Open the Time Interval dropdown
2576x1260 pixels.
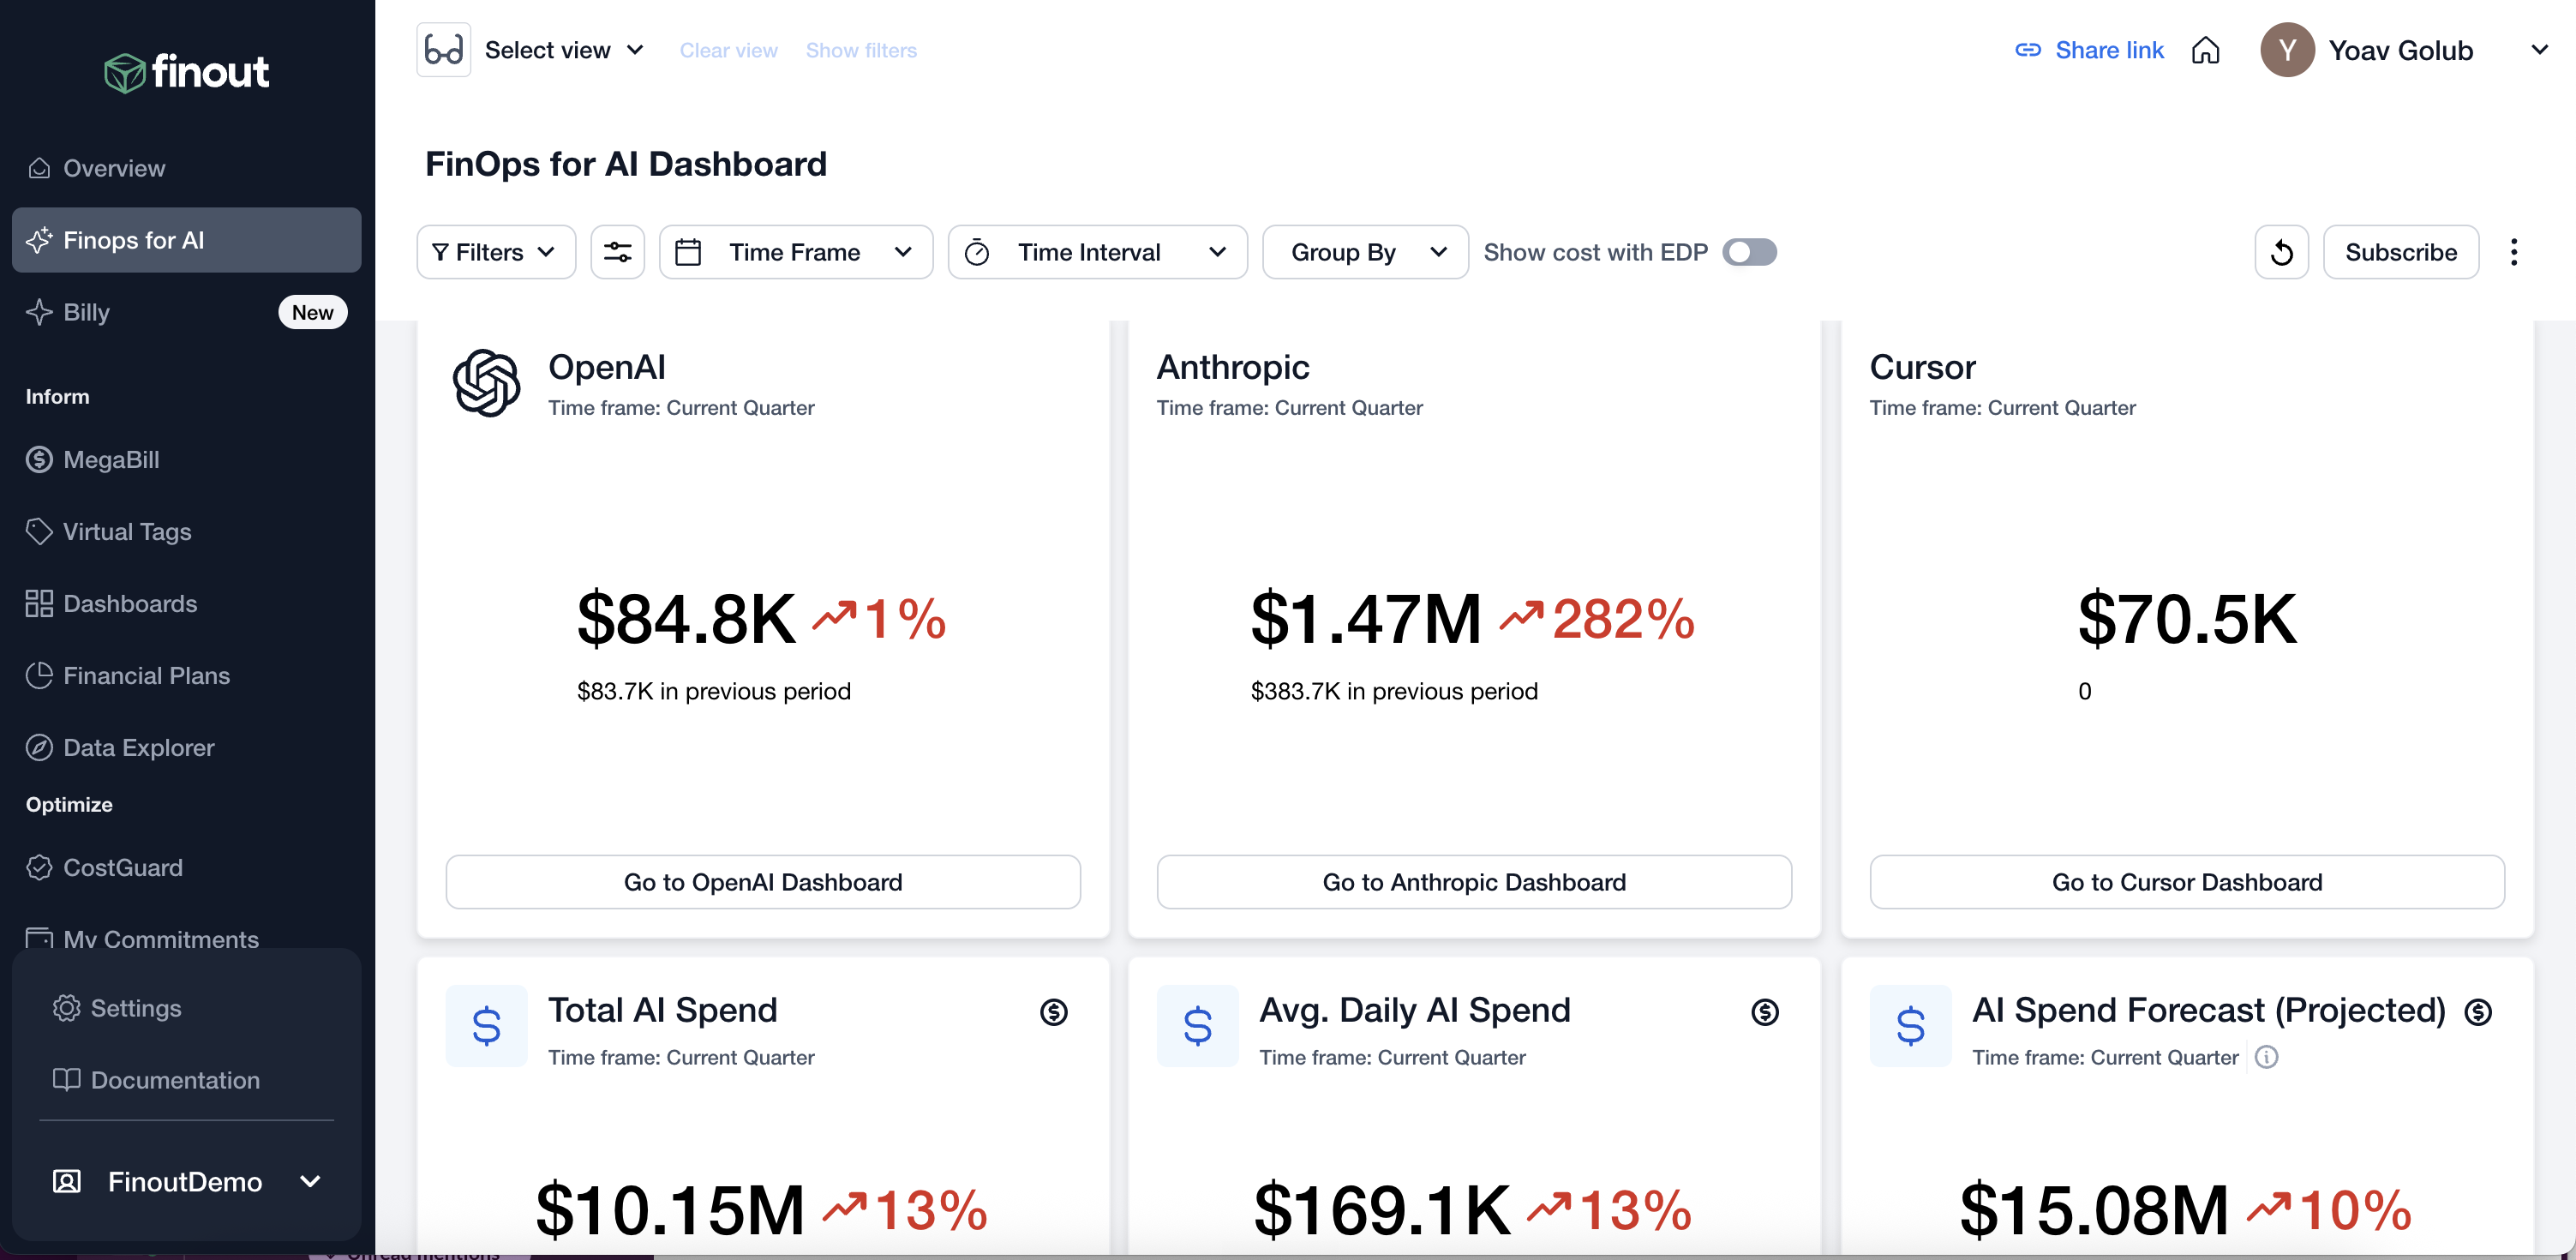(1097, 252)
